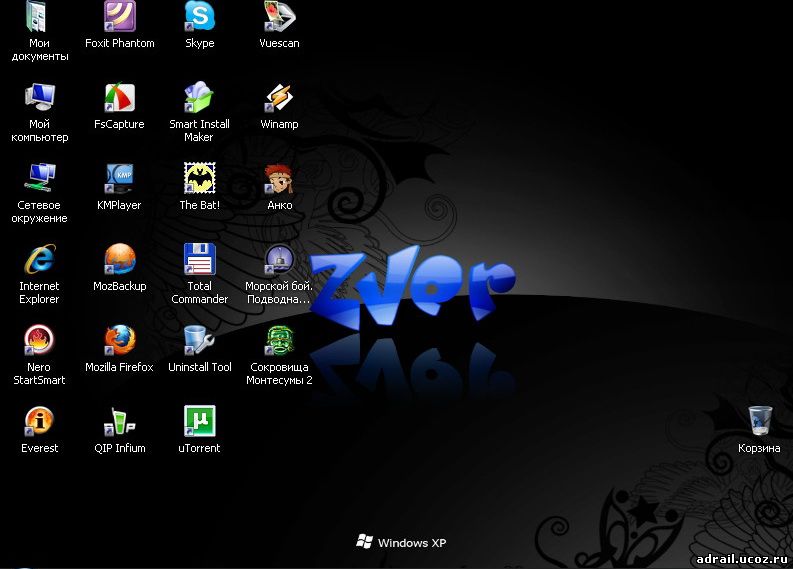Open the Мои документы folder icon
The image size is (793, 569).
[x=38, y=17]
